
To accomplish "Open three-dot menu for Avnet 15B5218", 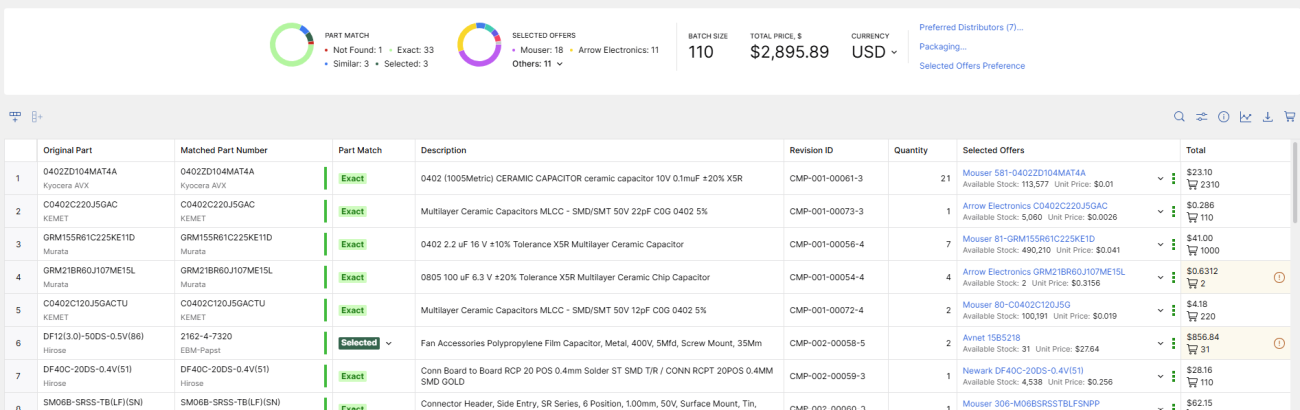I will tap(1173, 344).
